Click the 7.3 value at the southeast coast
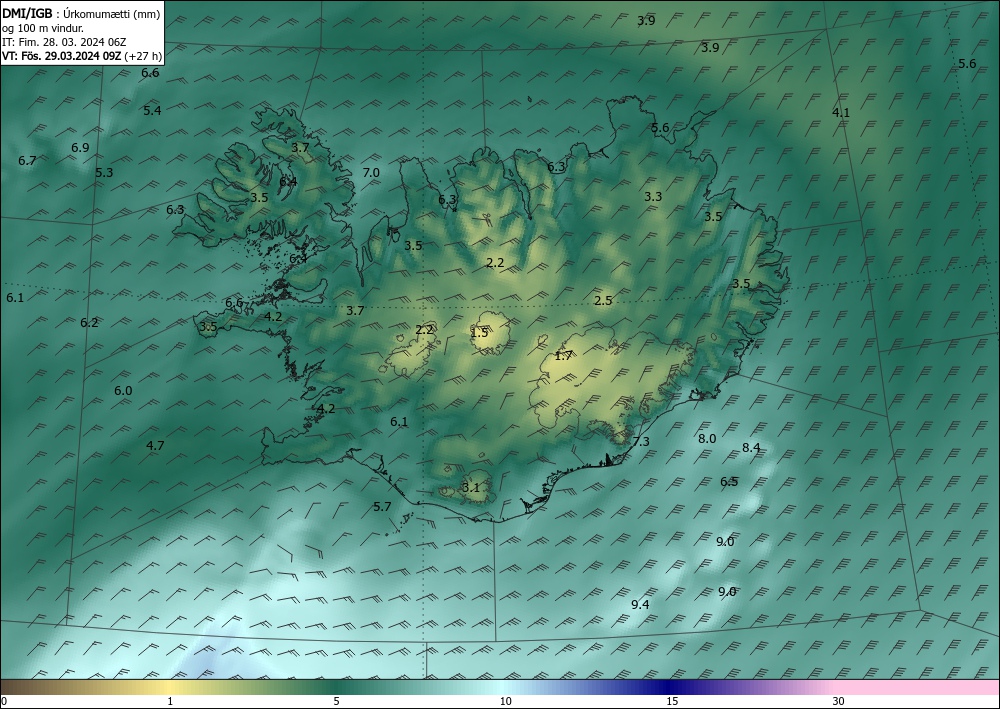Screen dimensions: 1000x709 tap(641, 441)
